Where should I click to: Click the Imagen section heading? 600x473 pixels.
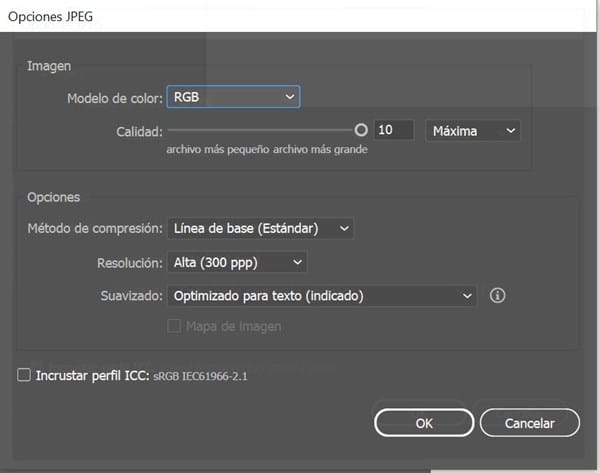49,66
